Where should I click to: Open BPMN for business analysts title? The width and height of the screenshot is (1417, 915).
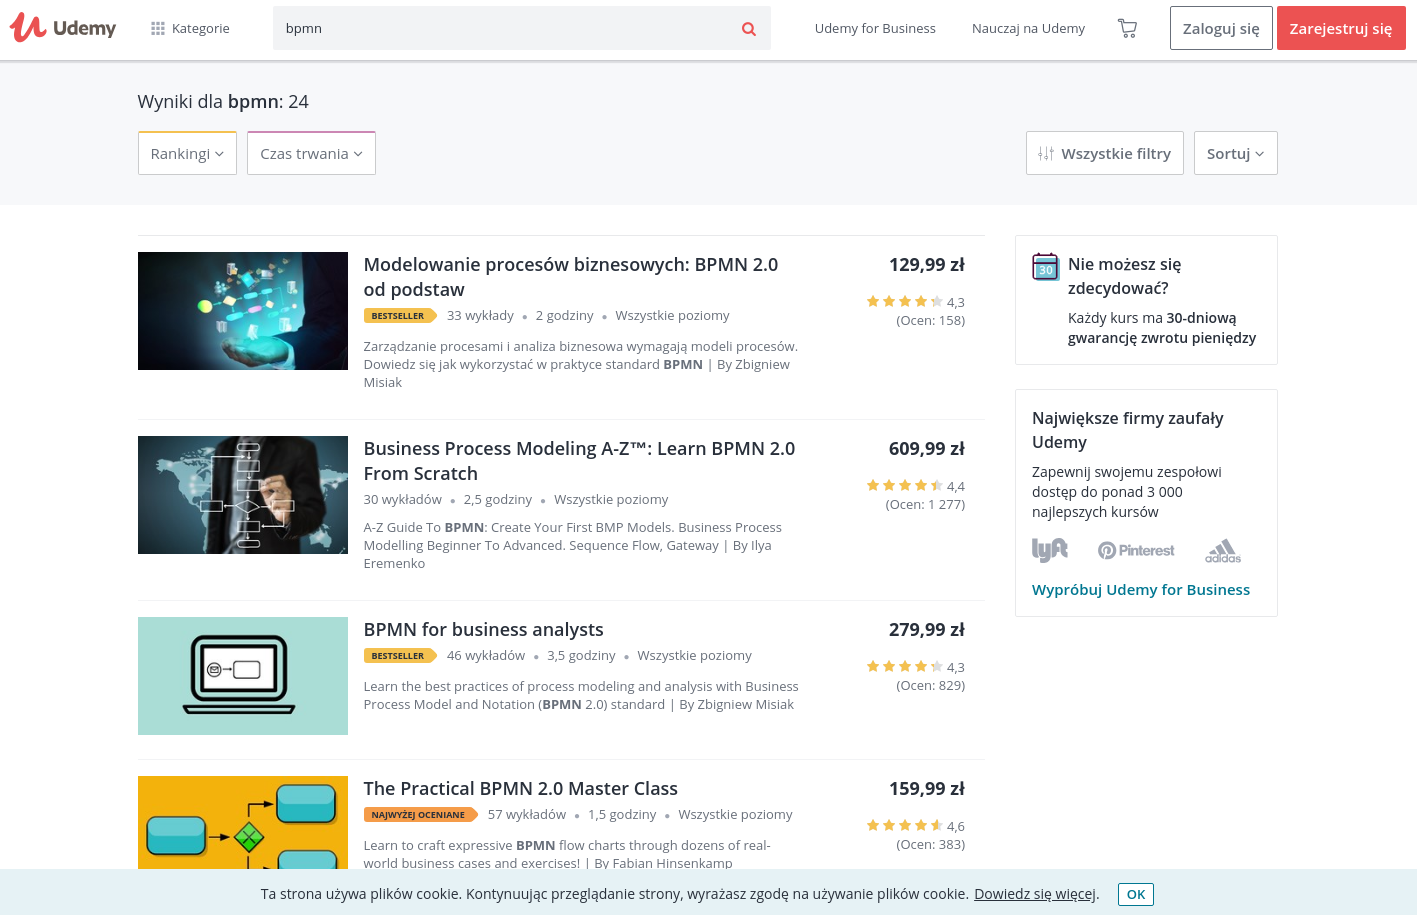[483, 629]
